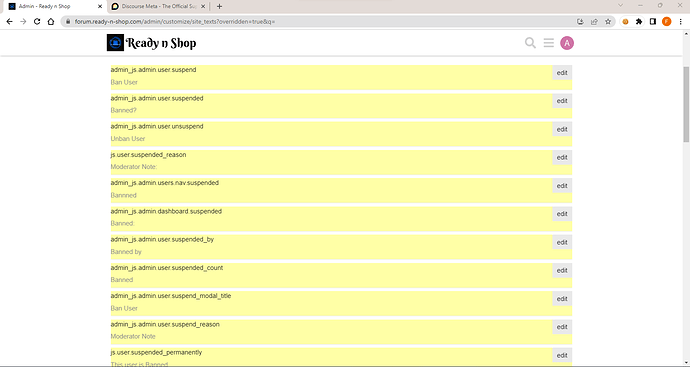
Task: Open the forum search magnifier icon
Action: (530, 43)
